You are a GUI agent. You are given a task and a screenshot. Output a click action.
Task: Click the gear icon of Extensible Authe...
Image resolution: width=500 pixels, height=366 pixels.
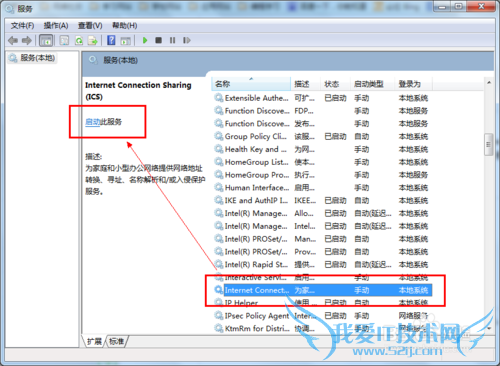click(219, 98)
